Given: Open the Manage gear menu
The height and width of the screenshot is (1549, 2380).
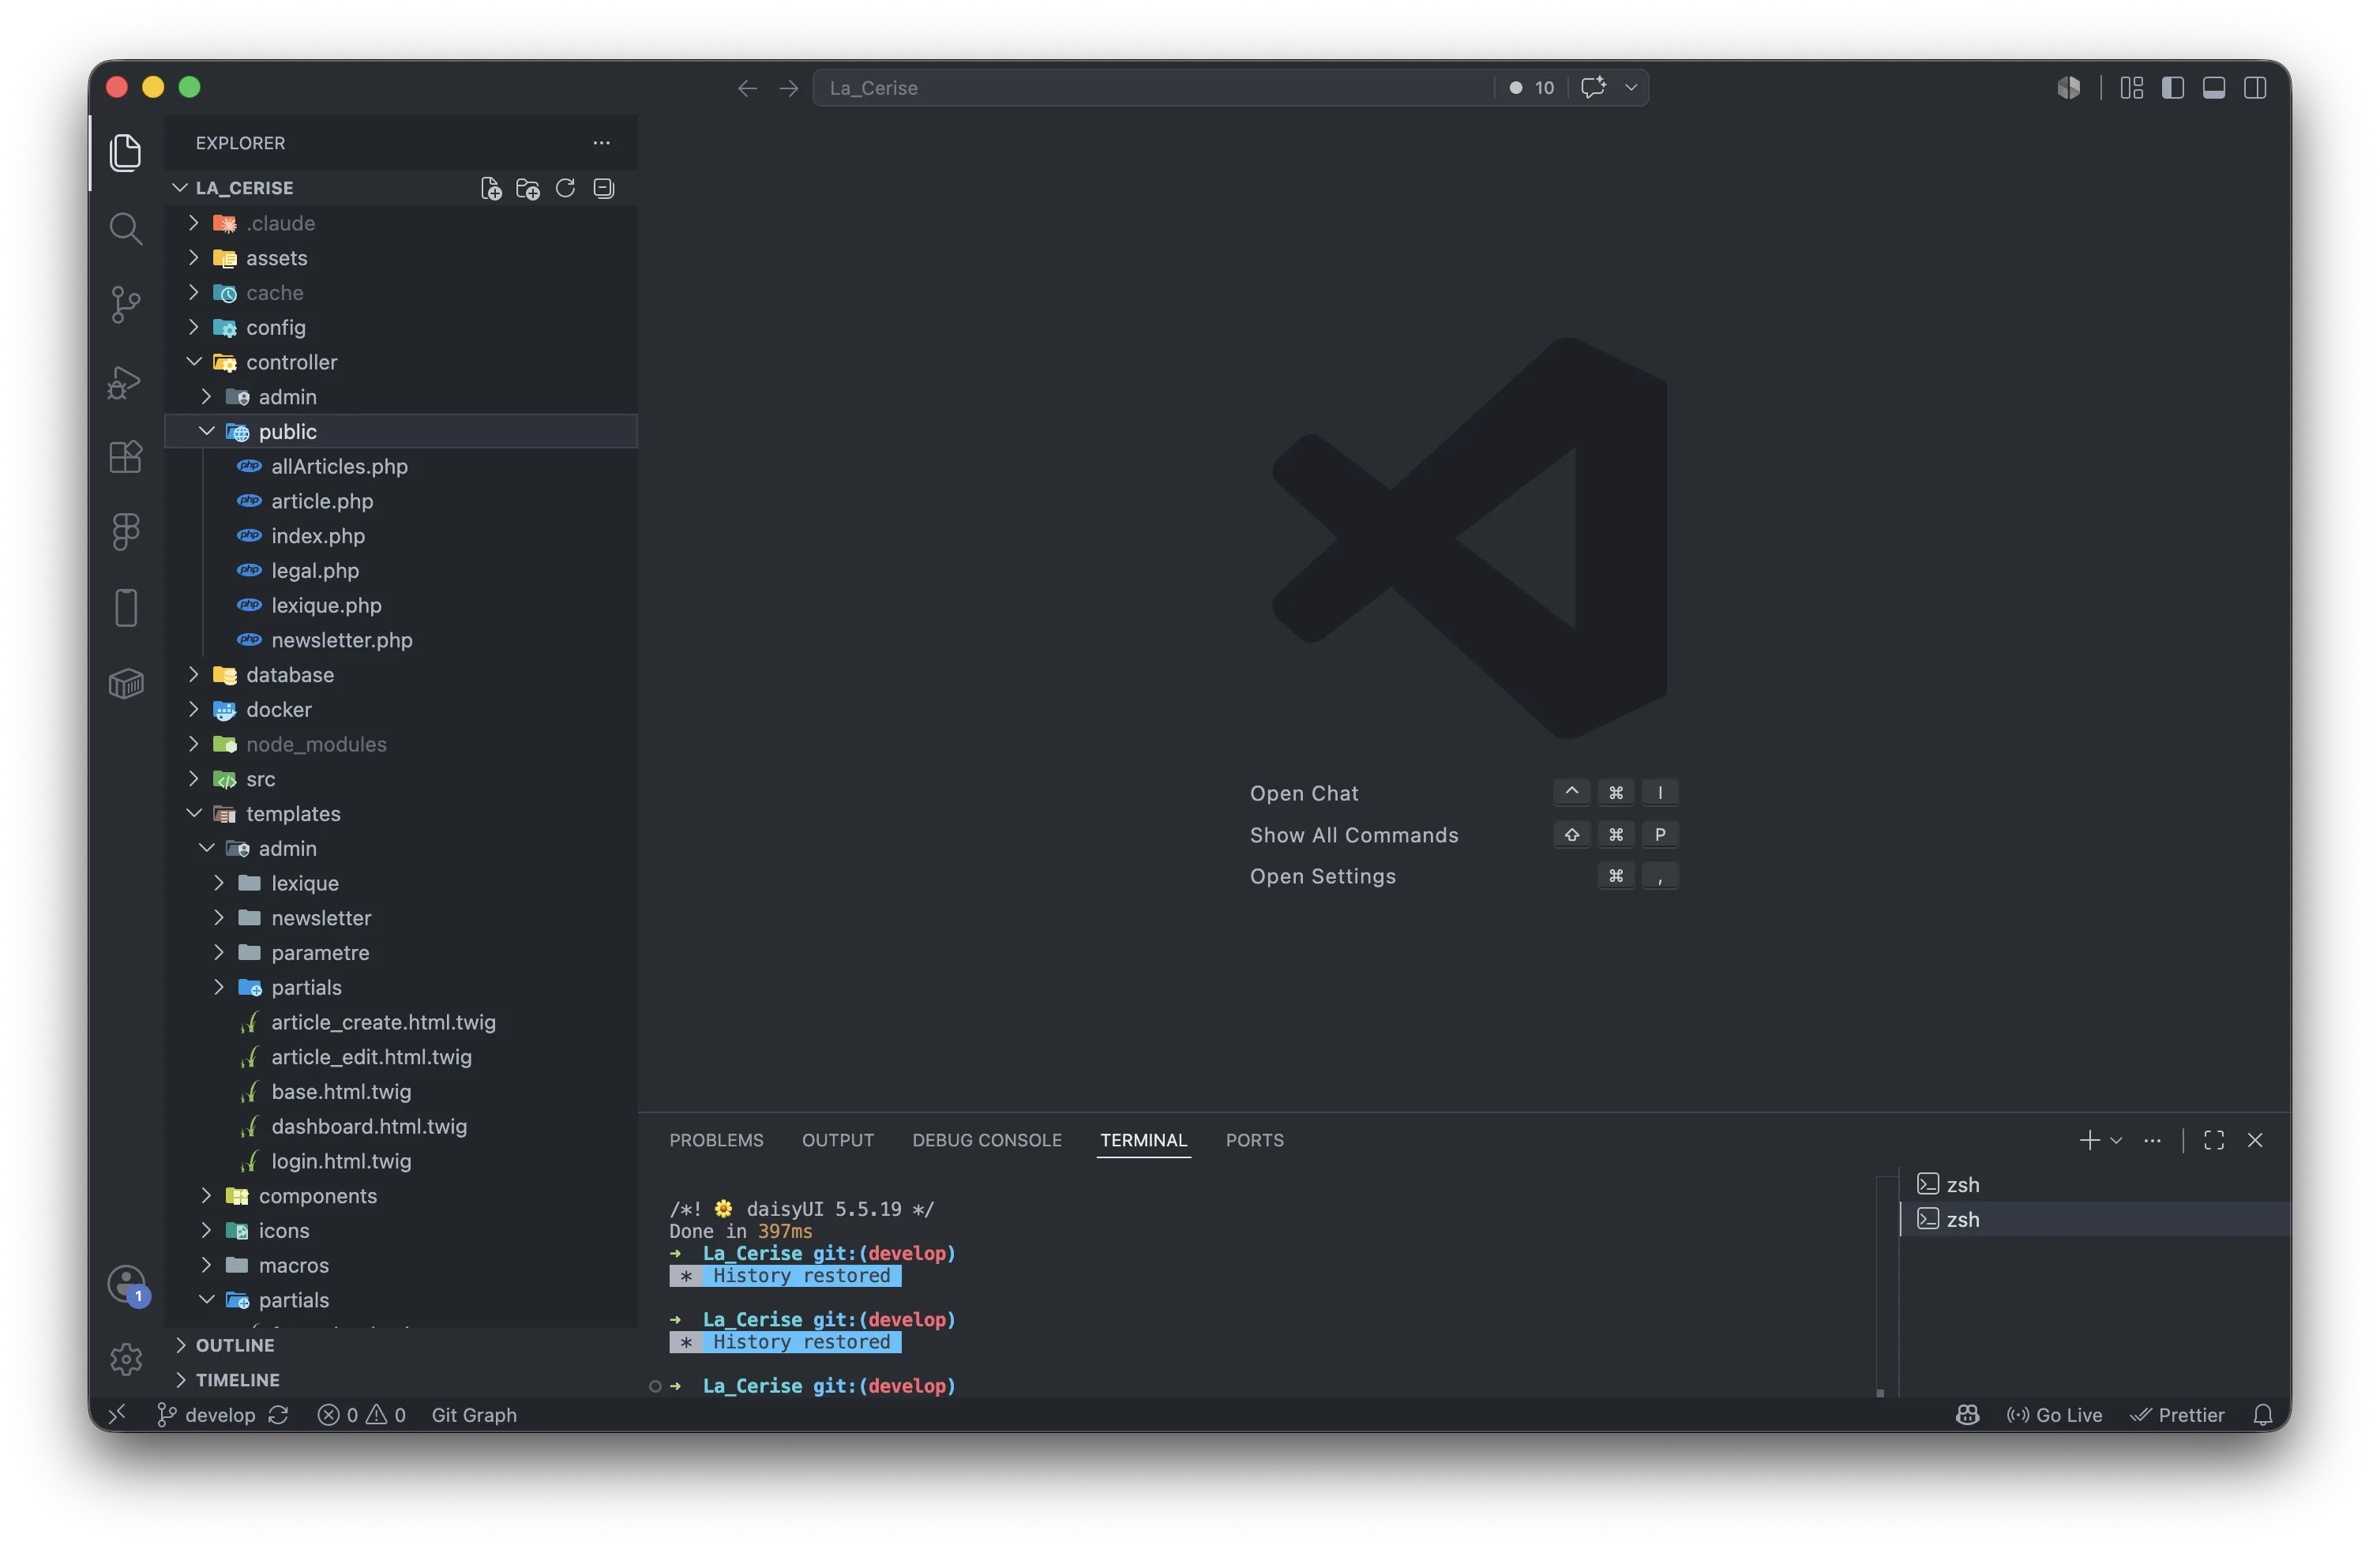Looking at the screenshot, I should [125, 1359].
